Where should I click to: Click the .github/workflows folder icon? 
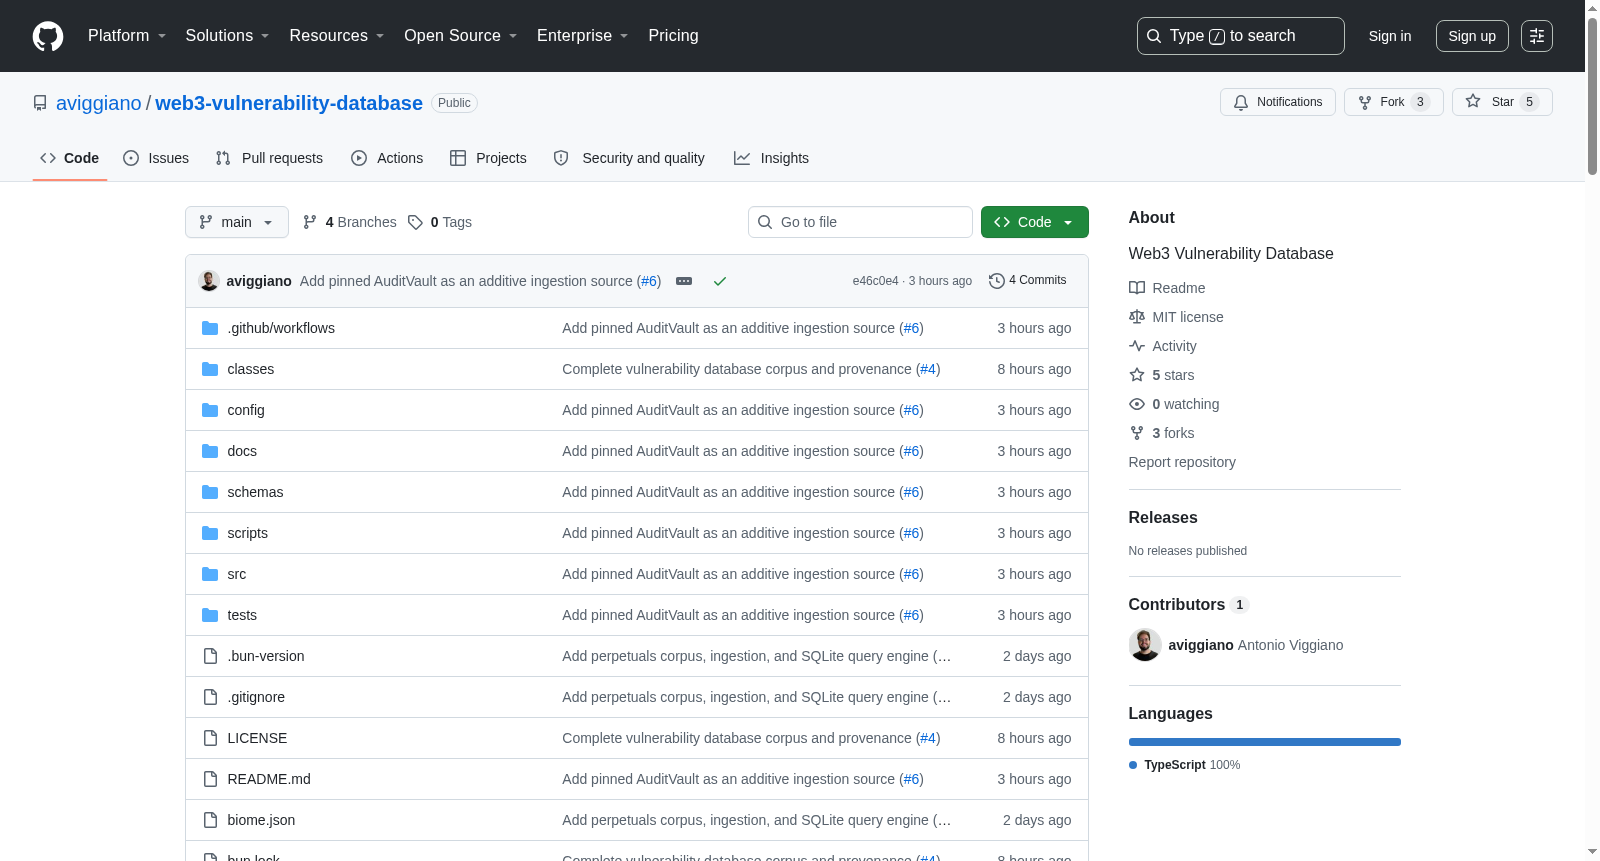point(210,328)
